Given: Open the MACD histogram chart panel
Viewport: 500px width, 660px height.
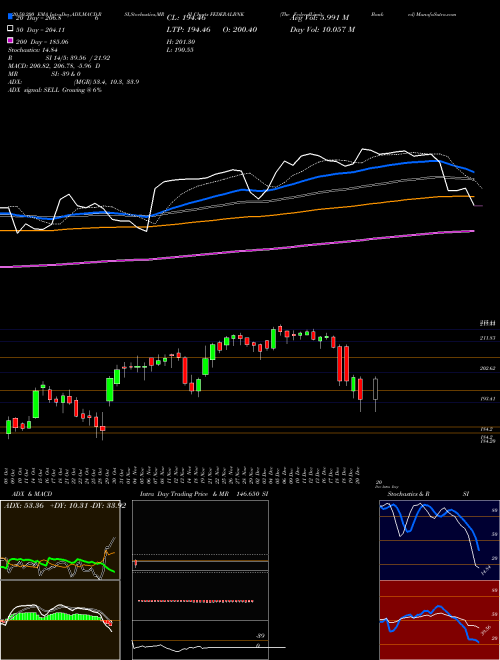Looking at the screenshot, I should 60,620.
